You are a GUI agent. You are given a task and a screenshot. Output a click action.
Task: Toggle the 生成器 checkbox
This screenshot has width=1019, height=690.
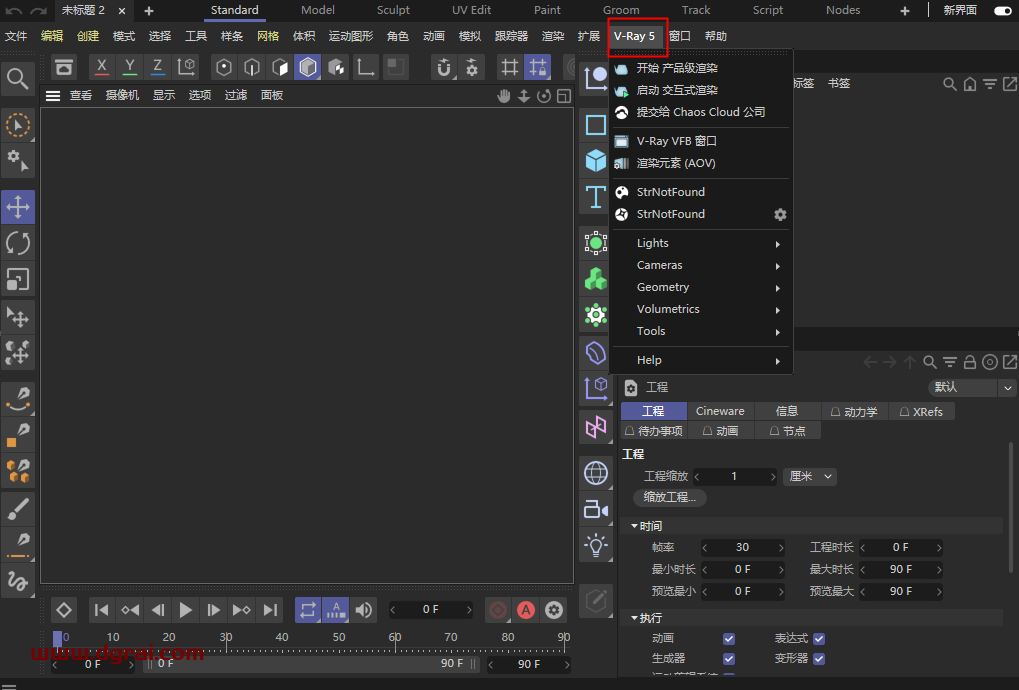729,659
